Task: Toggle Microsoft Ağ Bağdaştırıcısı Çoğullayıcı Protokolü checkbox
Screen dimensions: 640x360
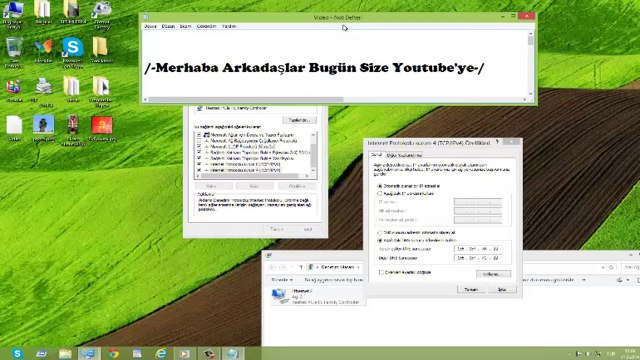Action: tap(199, 140)
